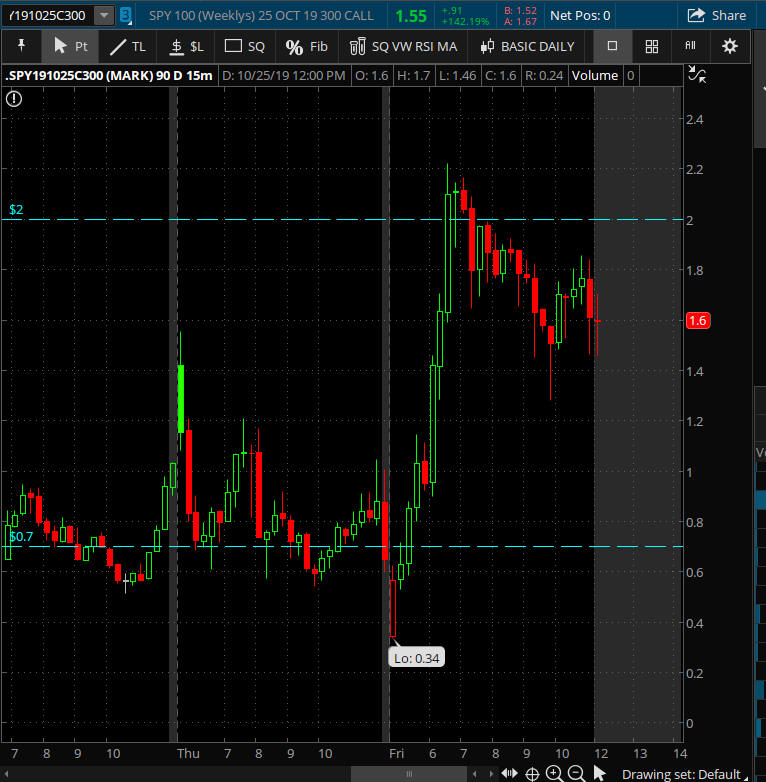Select the Pt pointer tool
Screen dimensions: 766x782
(x=70, y=46)
